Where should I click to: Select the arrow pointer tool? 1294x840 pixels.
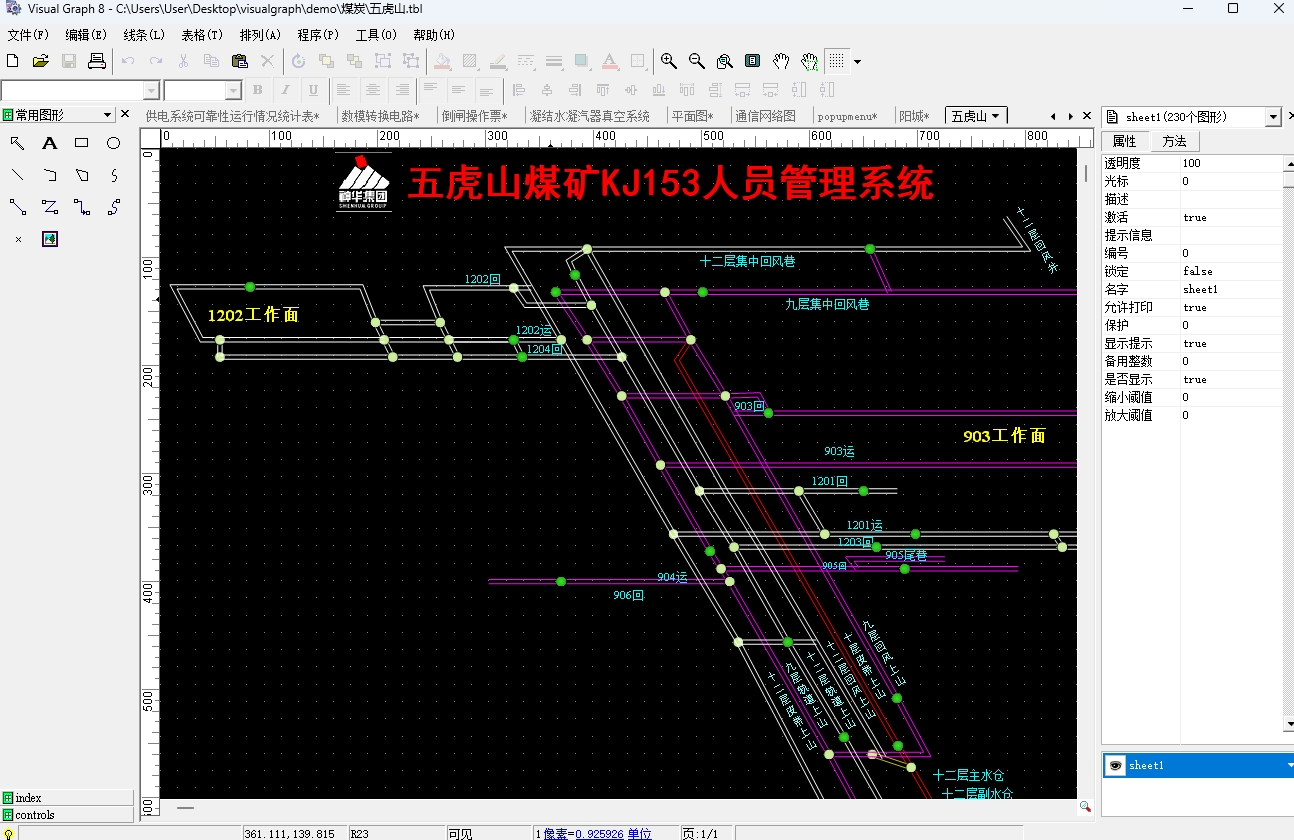(x=18, y=143)
